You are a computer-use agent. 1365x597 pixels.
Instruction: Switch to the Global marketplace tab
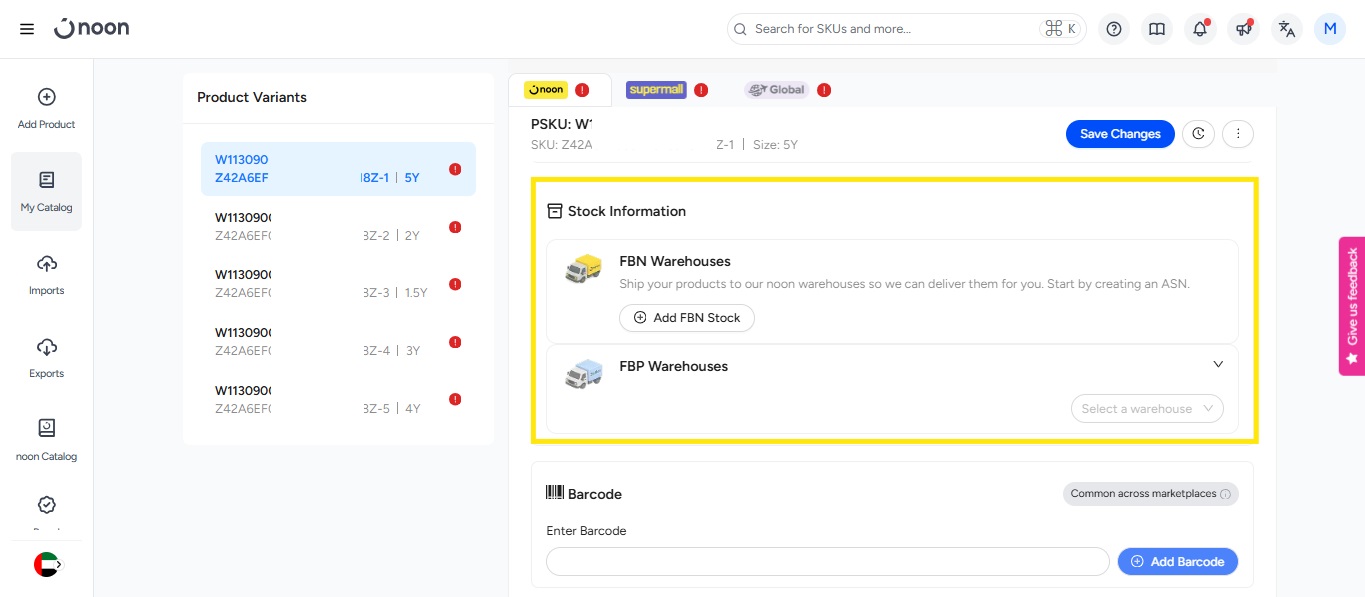click(x=776, y=90)
